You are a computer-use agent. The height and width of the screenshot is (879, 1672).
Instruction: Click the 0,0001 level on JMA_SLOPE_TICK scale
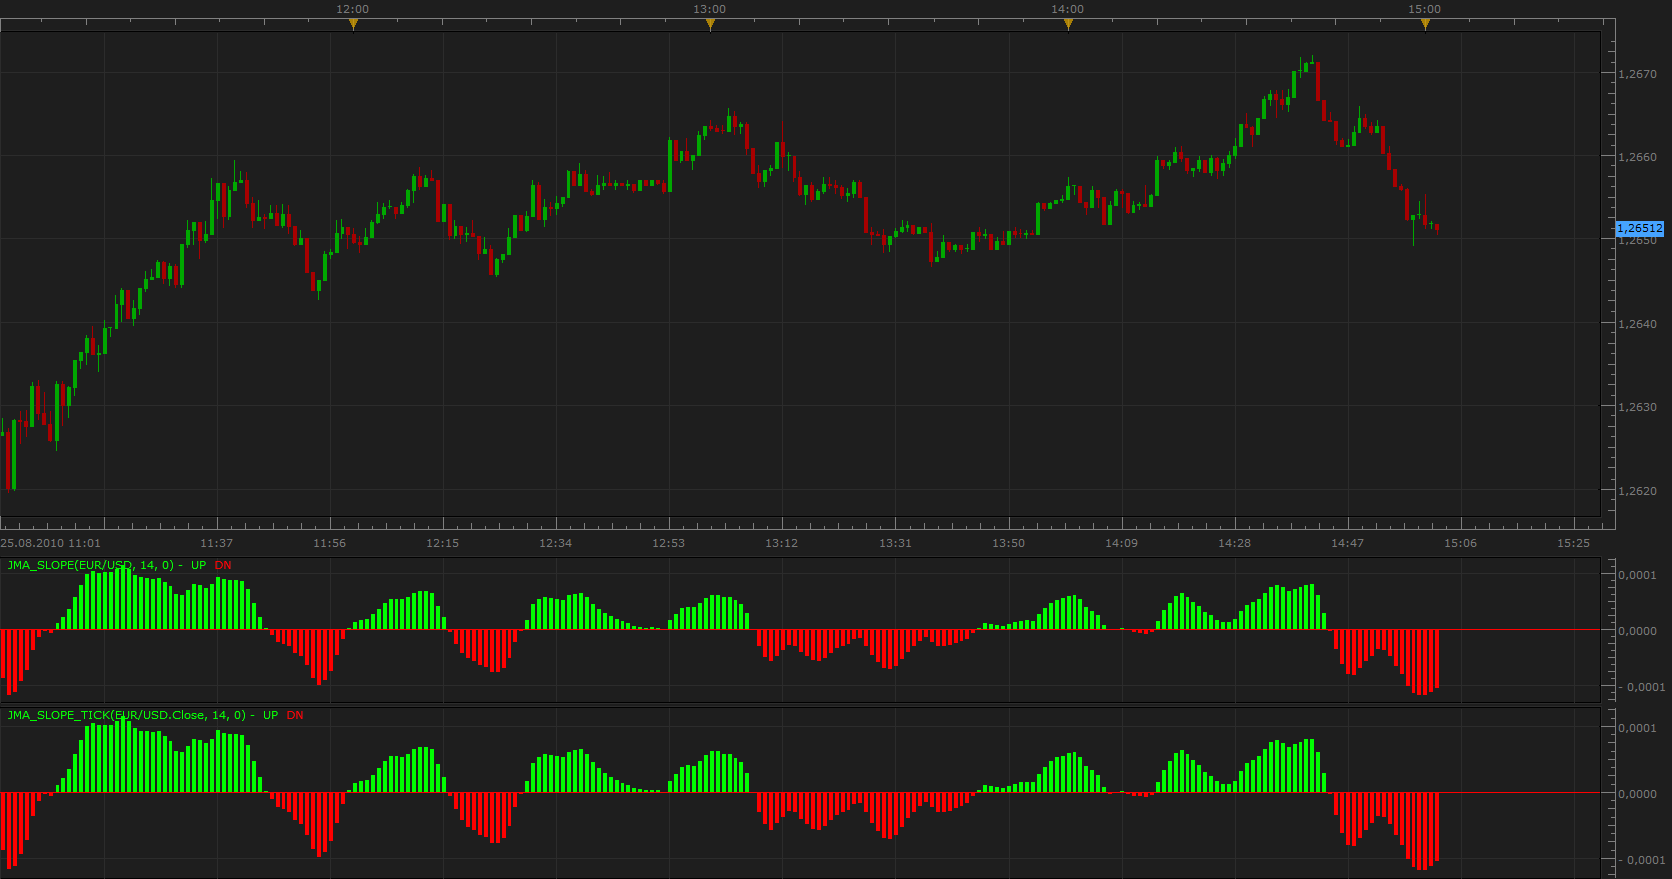click(x=1637, y=728)
